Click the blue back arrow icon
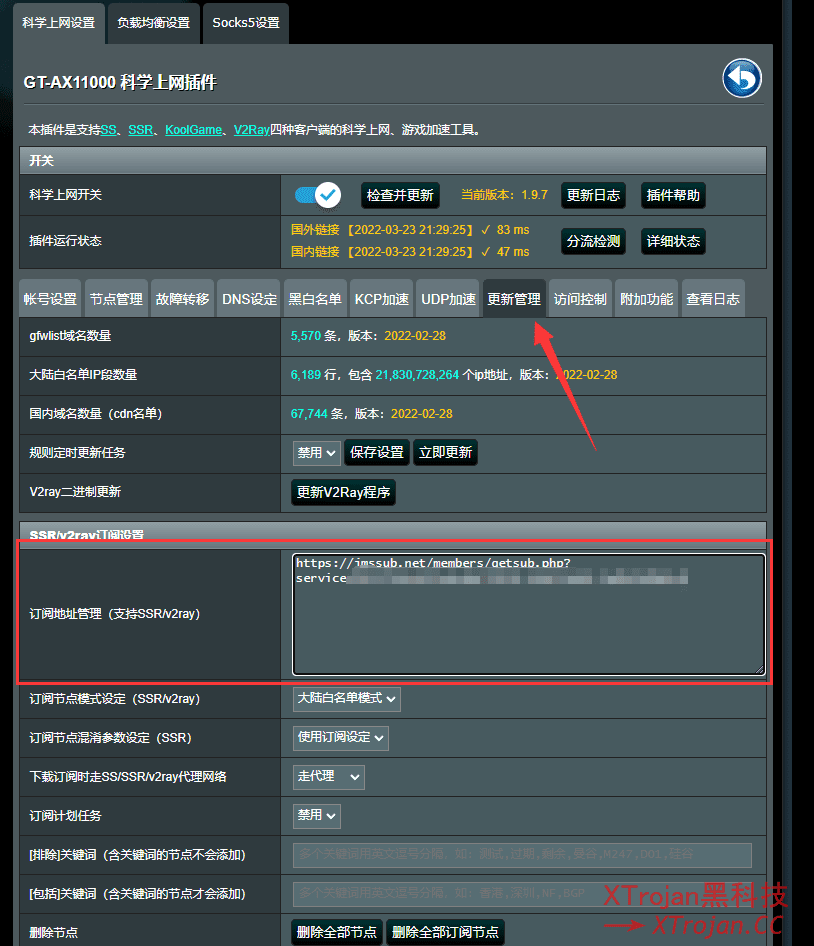814x946 pixels. pyautogui.click(x=742, y=78)
